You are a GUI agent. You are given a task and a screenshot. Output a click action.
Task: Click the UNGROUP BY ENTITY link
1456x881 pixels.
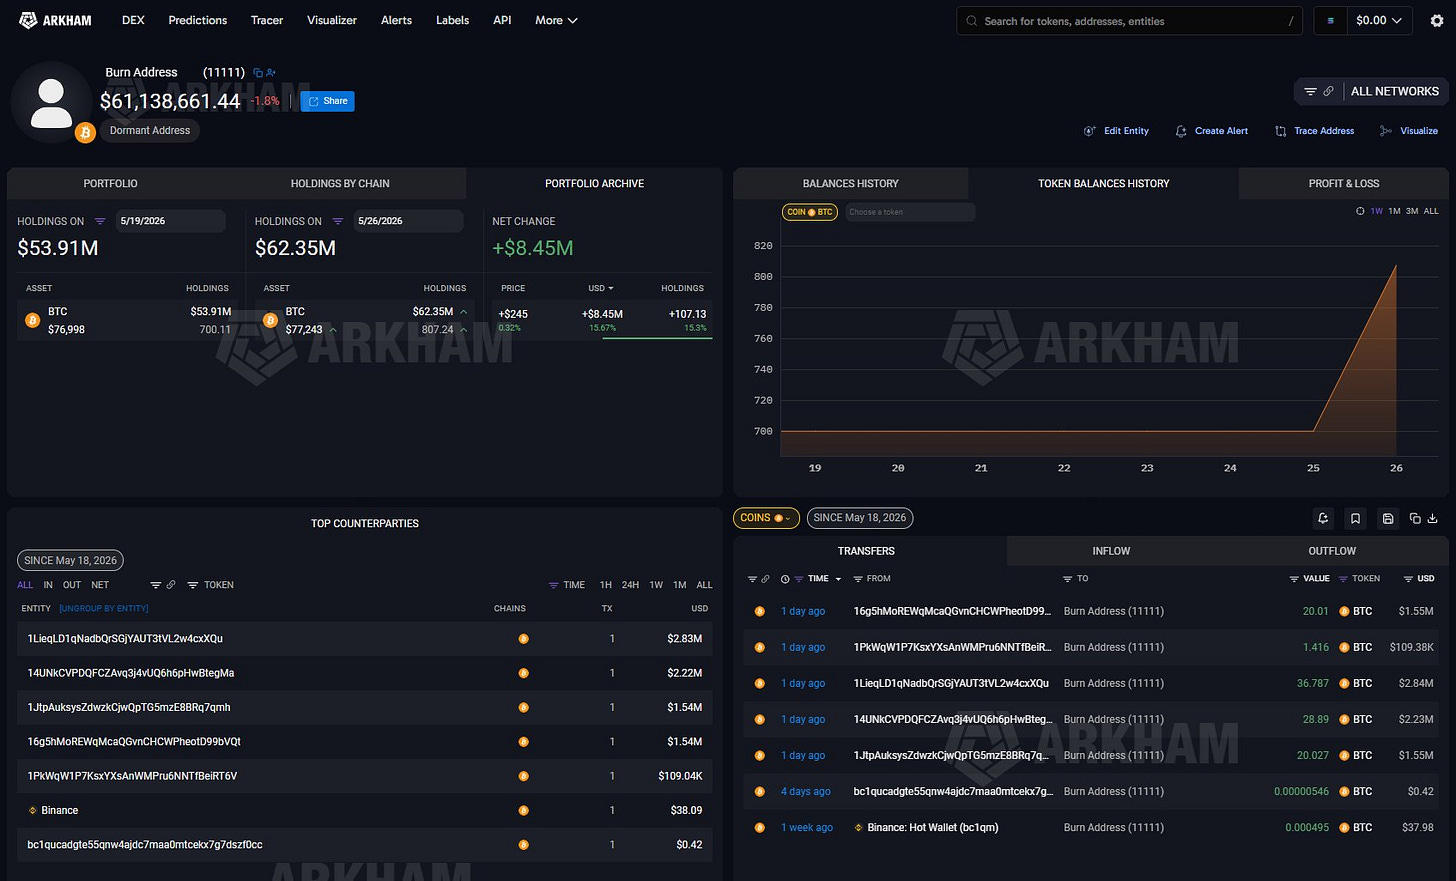pyautogui.click(x=104, y=608)
